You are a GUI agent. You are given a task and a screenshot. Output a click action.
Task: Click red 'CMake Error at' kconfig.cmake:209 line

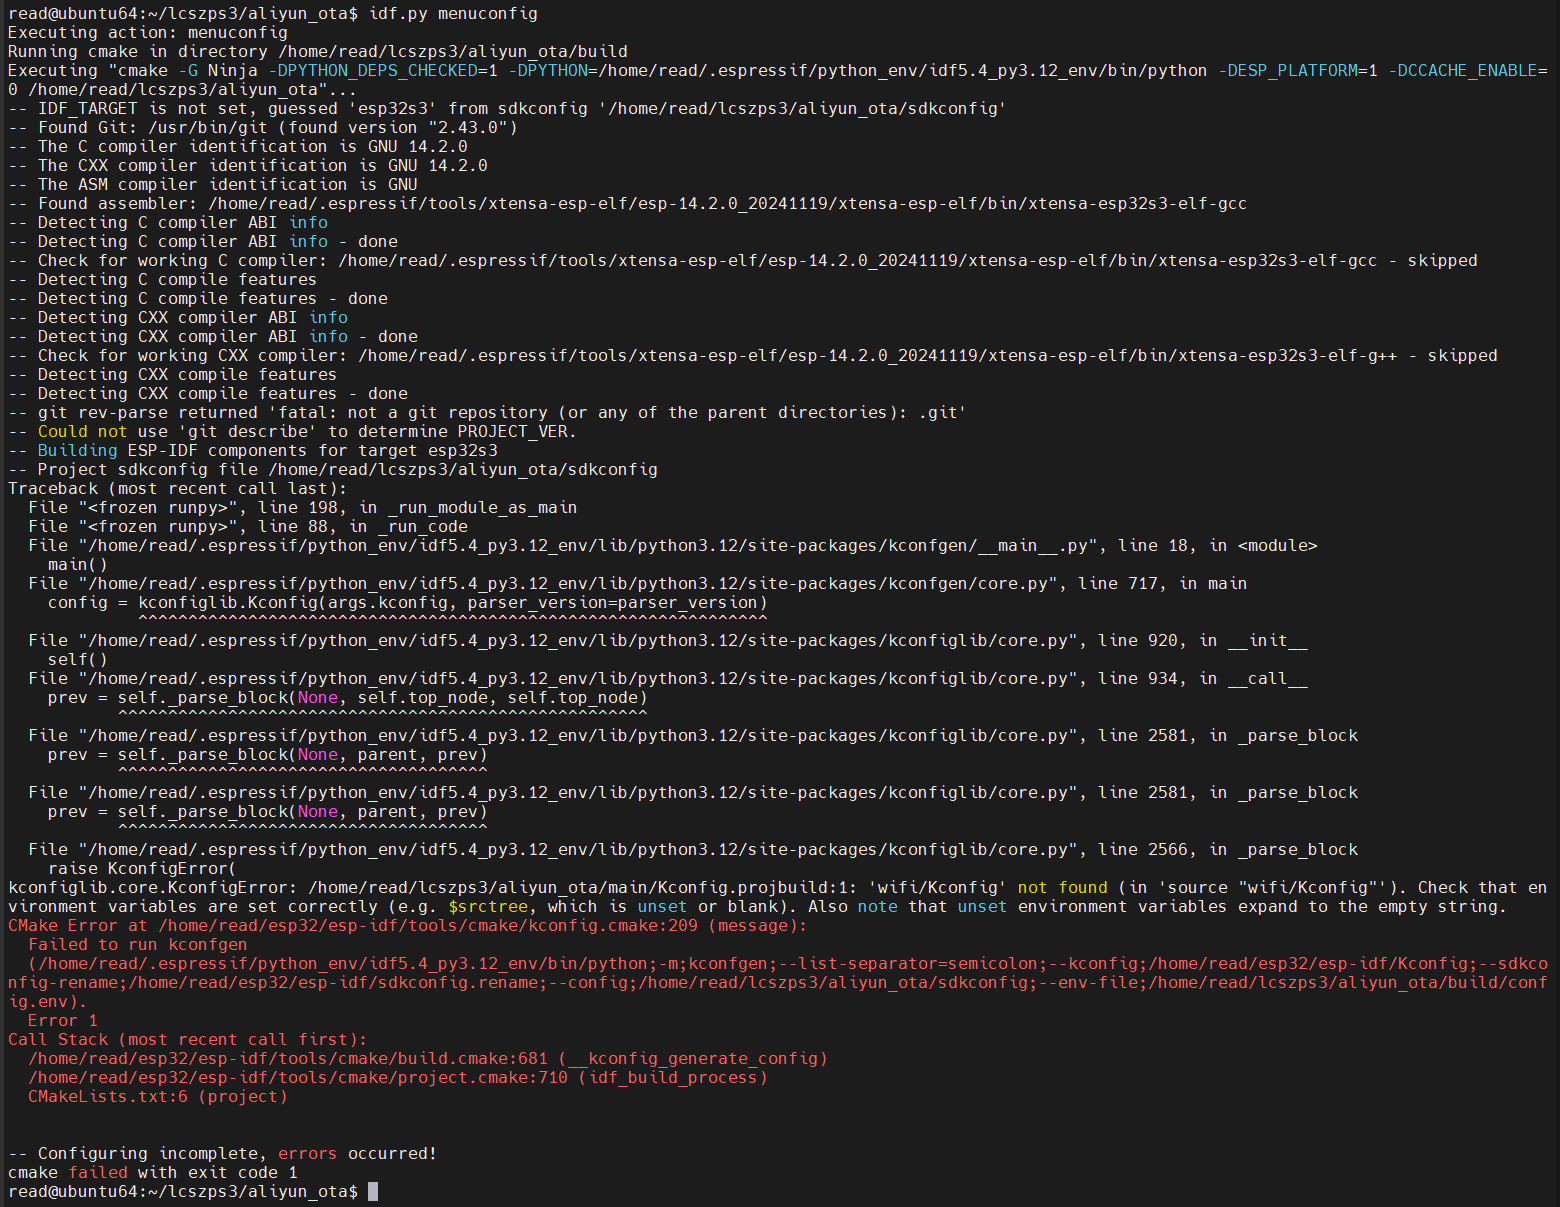(408, 926)
